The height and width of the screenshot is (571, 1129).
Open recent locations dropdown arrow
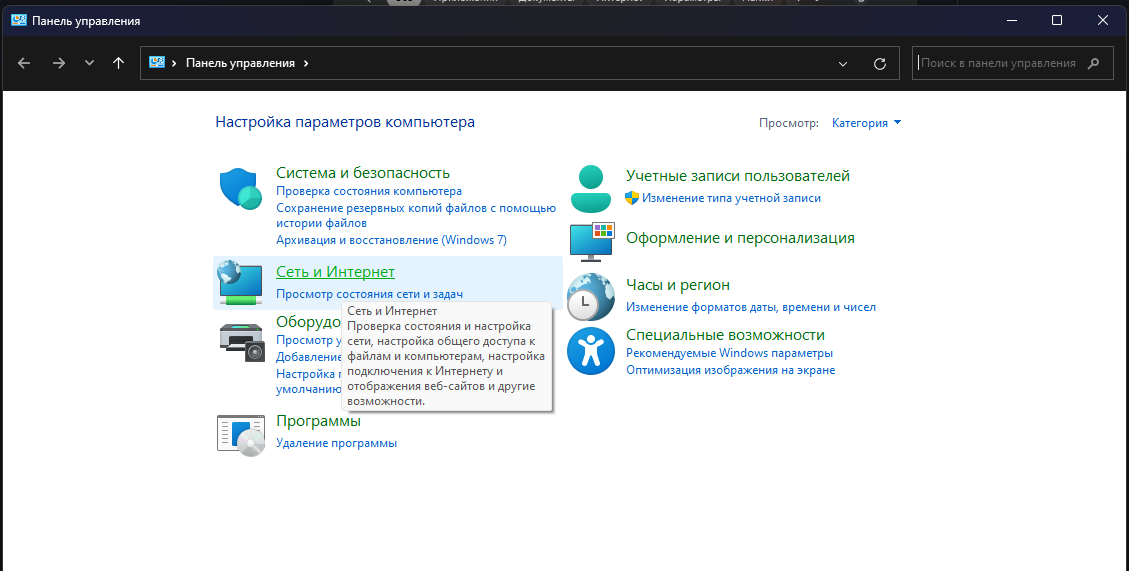tap(89, 63)
